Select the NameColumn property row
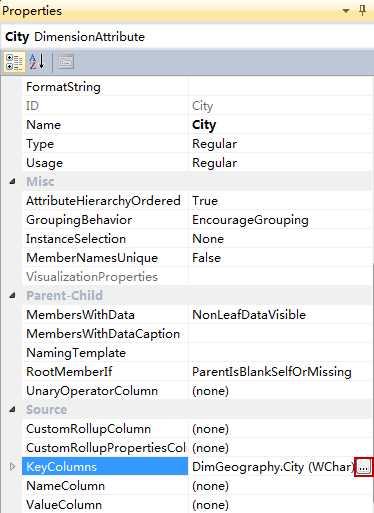Viewport: 374px width, 513px height. point(197,486)
